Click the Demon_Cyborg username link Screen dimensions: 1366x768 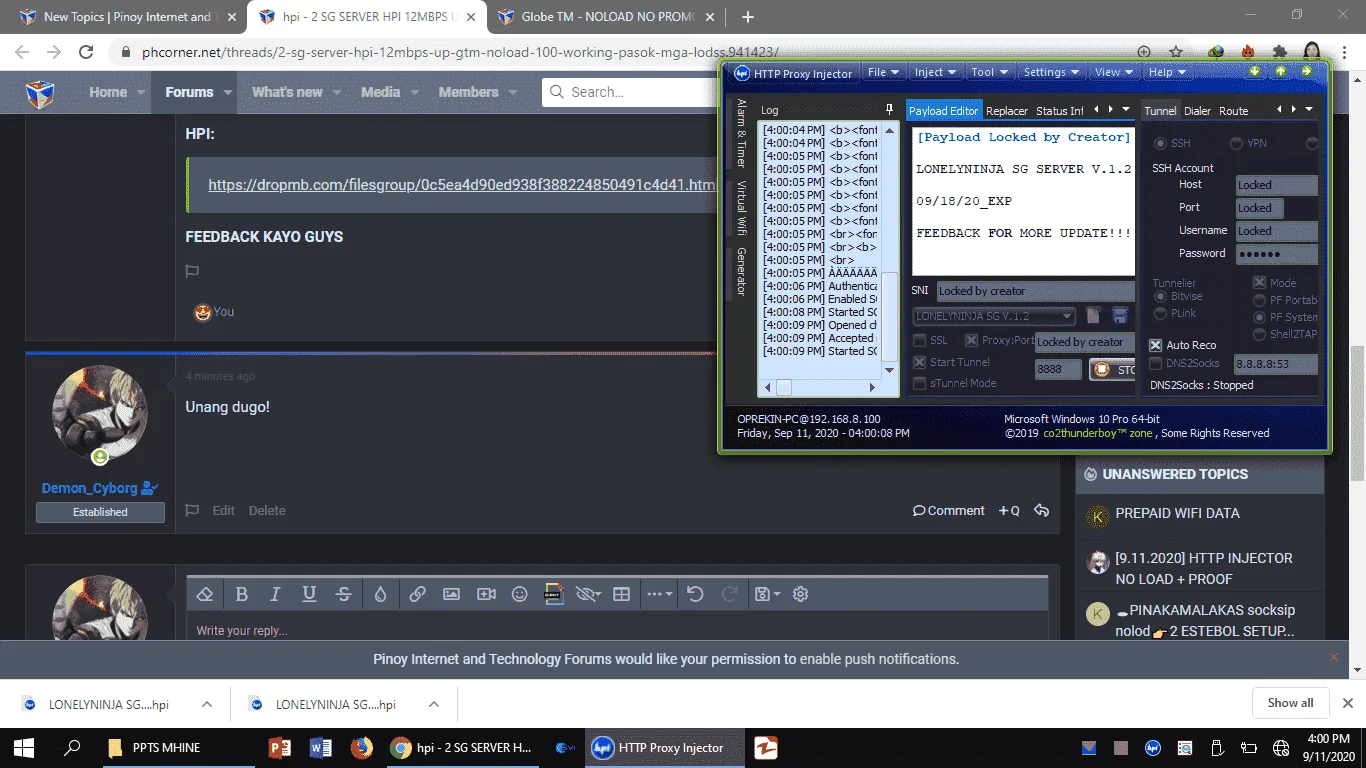(90, 488)
